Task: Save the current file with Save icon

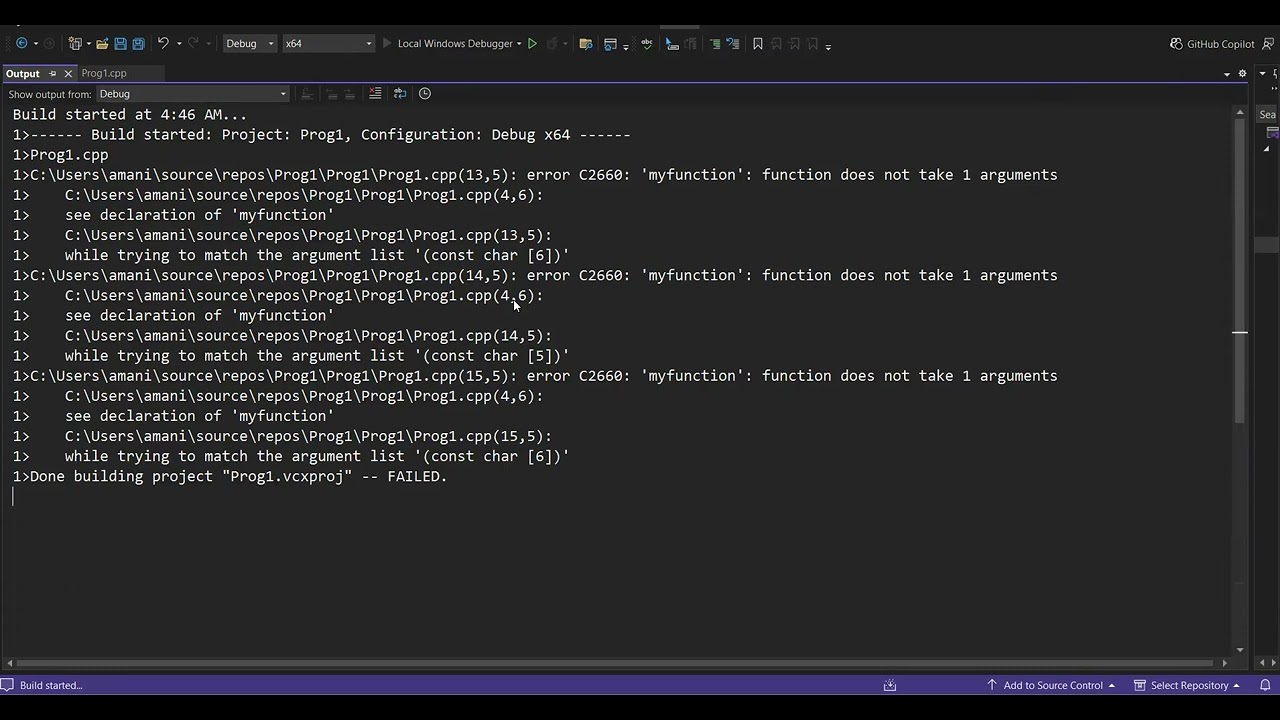Action: 120,44
